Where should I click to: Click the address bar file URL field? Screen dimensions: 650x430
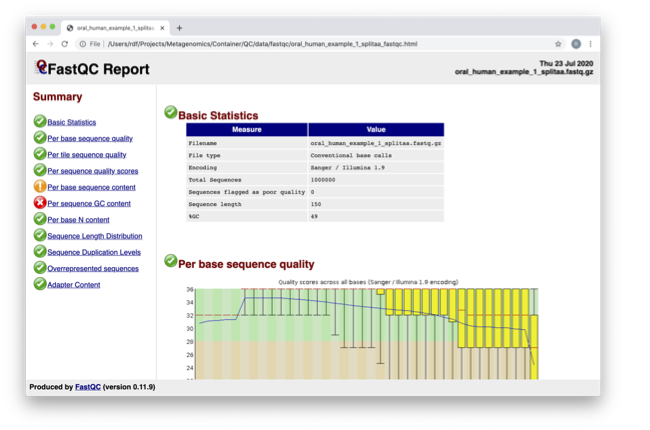point(300,44)
